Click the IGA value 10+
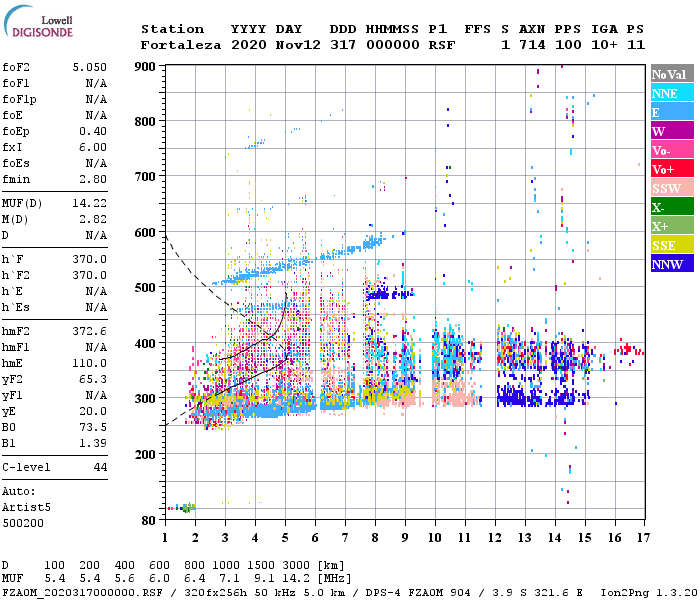The image size is (700, 600). 604,45
